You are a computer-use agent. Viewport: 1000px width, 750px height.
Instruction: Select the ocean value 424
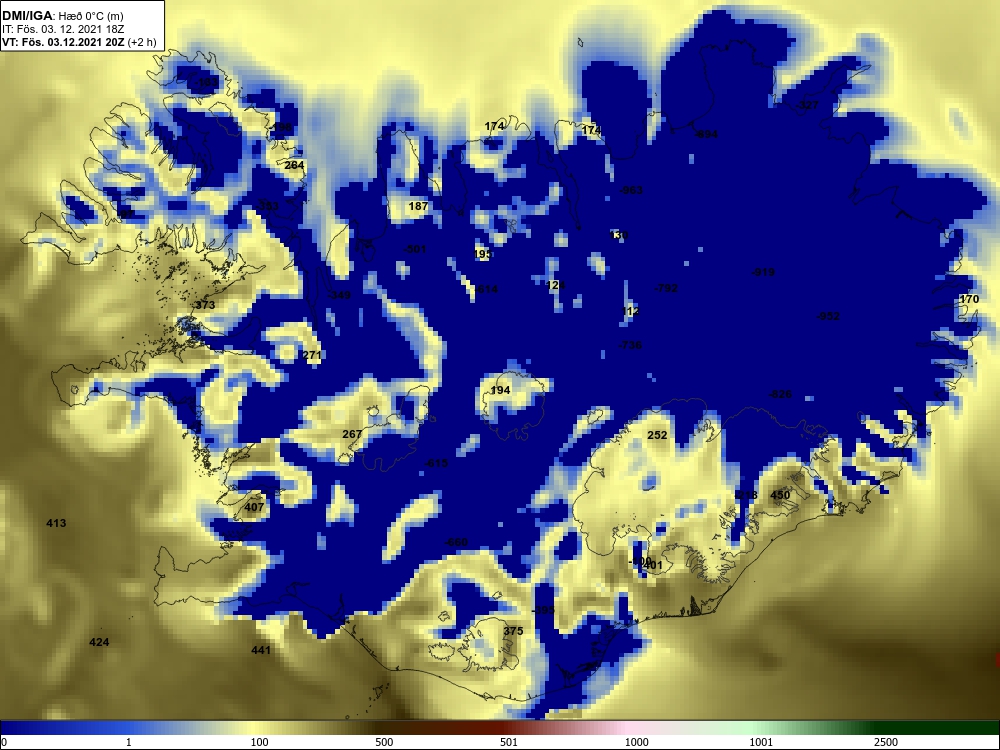(99, 642)
